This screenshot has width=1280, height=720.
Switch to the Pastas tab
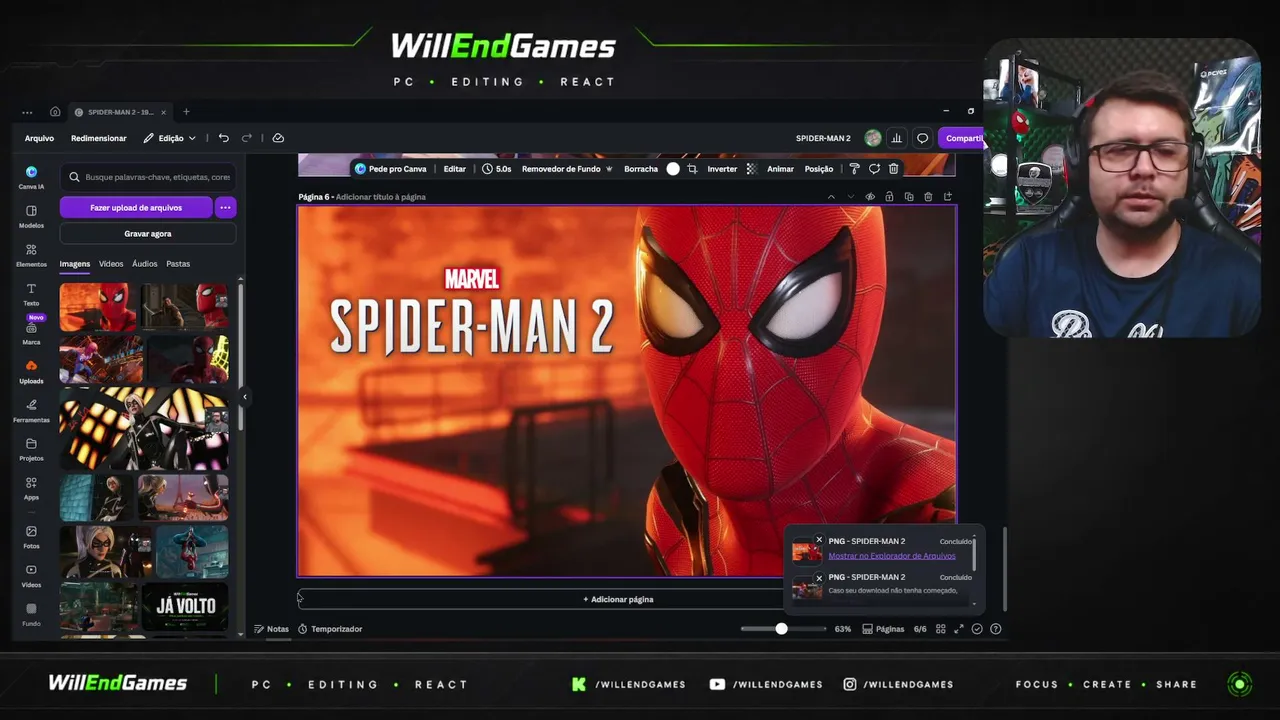coord(178,264)
